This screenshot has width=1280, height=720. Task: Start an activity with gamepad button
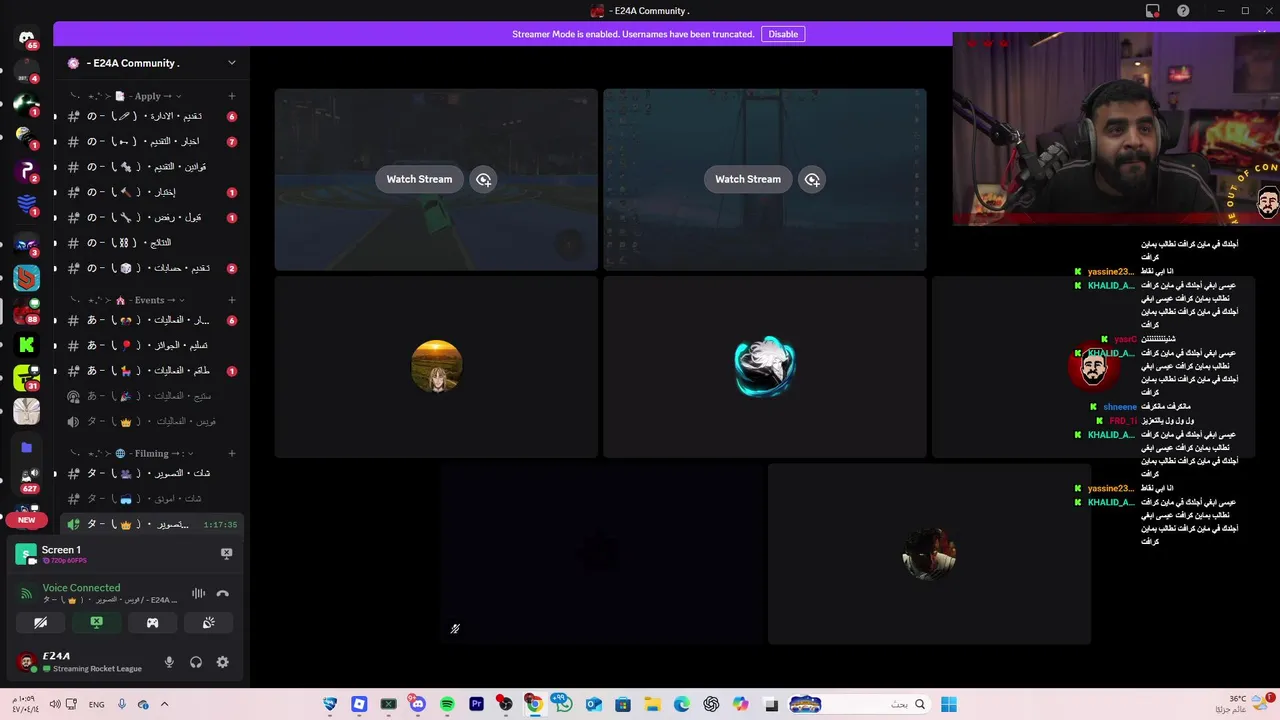(x=152, y=622)
